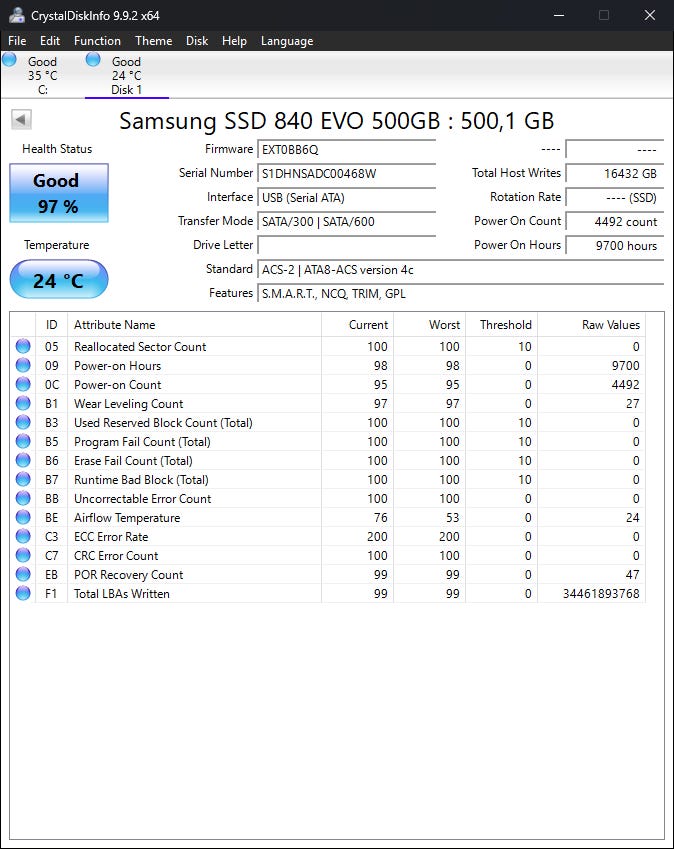Click the CRC Error Count attribute name
Viewport: 674px width, 849px height.
pyautogui.click(x=116, y=556)
